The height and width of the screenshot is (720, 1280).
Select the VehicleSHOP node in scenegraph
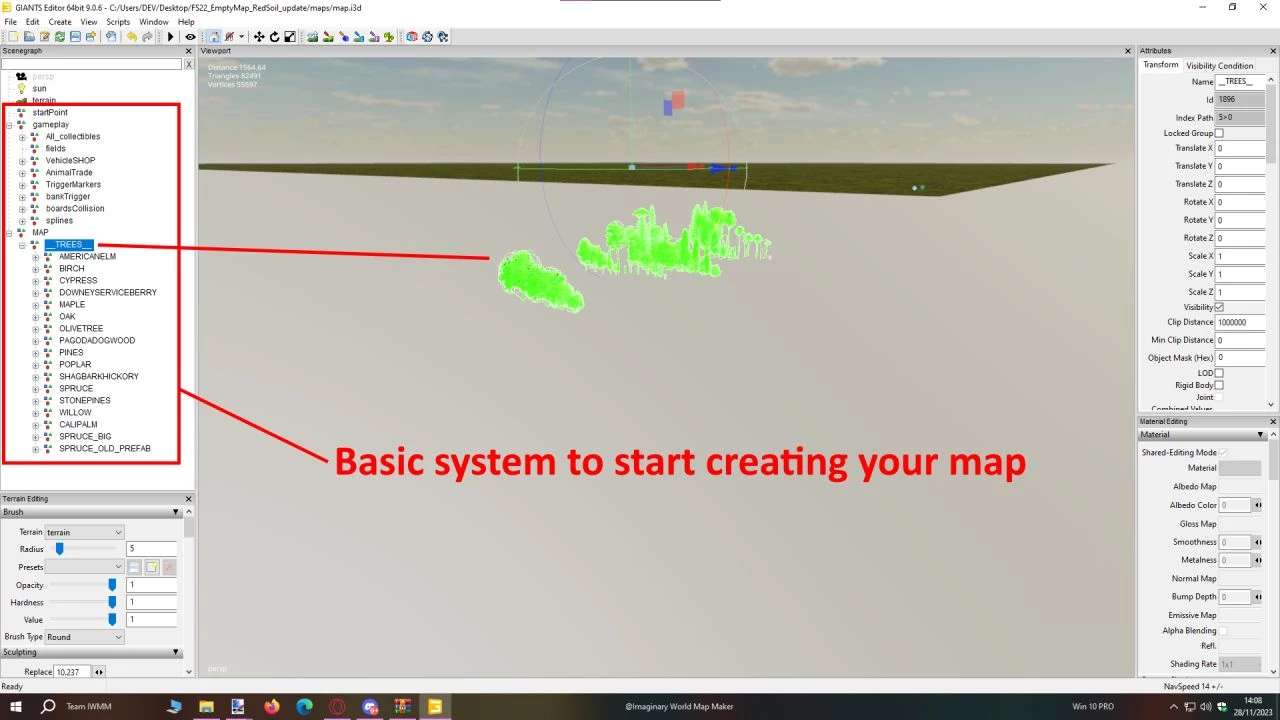[70, 161]
